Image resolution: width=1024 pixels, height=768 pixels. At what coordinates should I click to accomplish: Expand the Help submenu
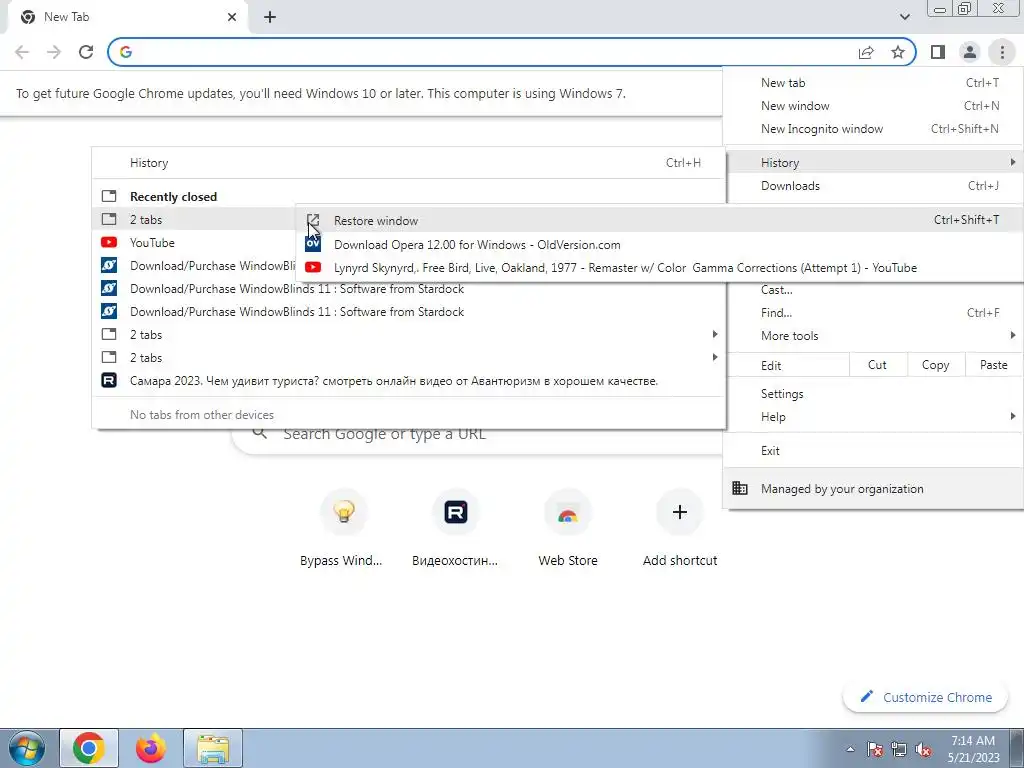click(x=873, y=417)
